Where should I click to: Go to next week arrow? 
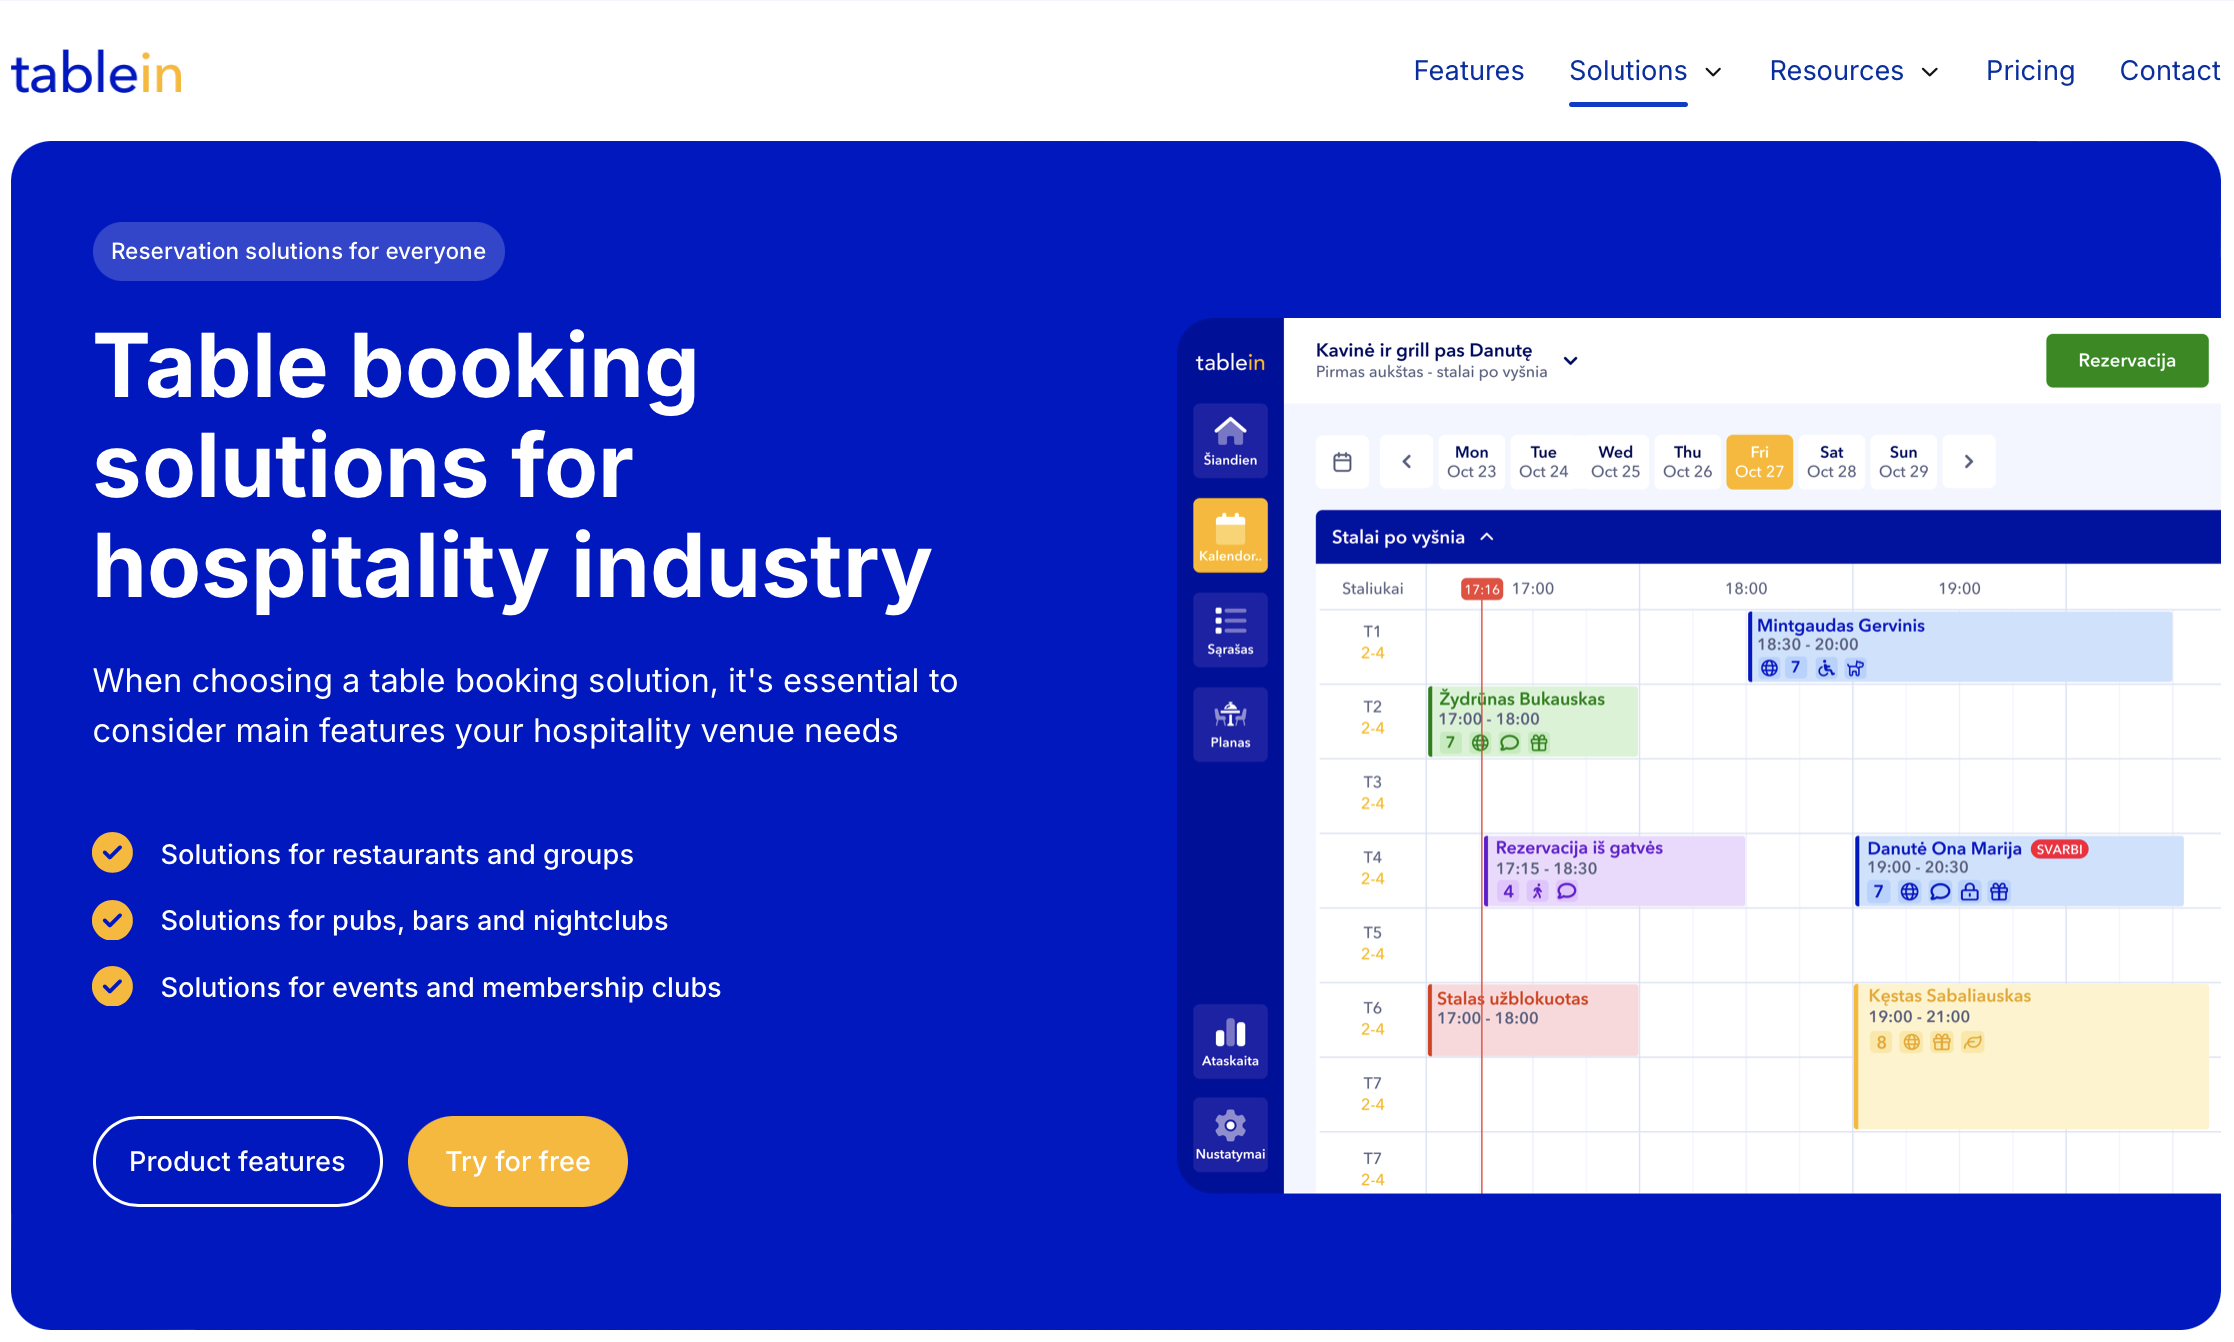1968,462
